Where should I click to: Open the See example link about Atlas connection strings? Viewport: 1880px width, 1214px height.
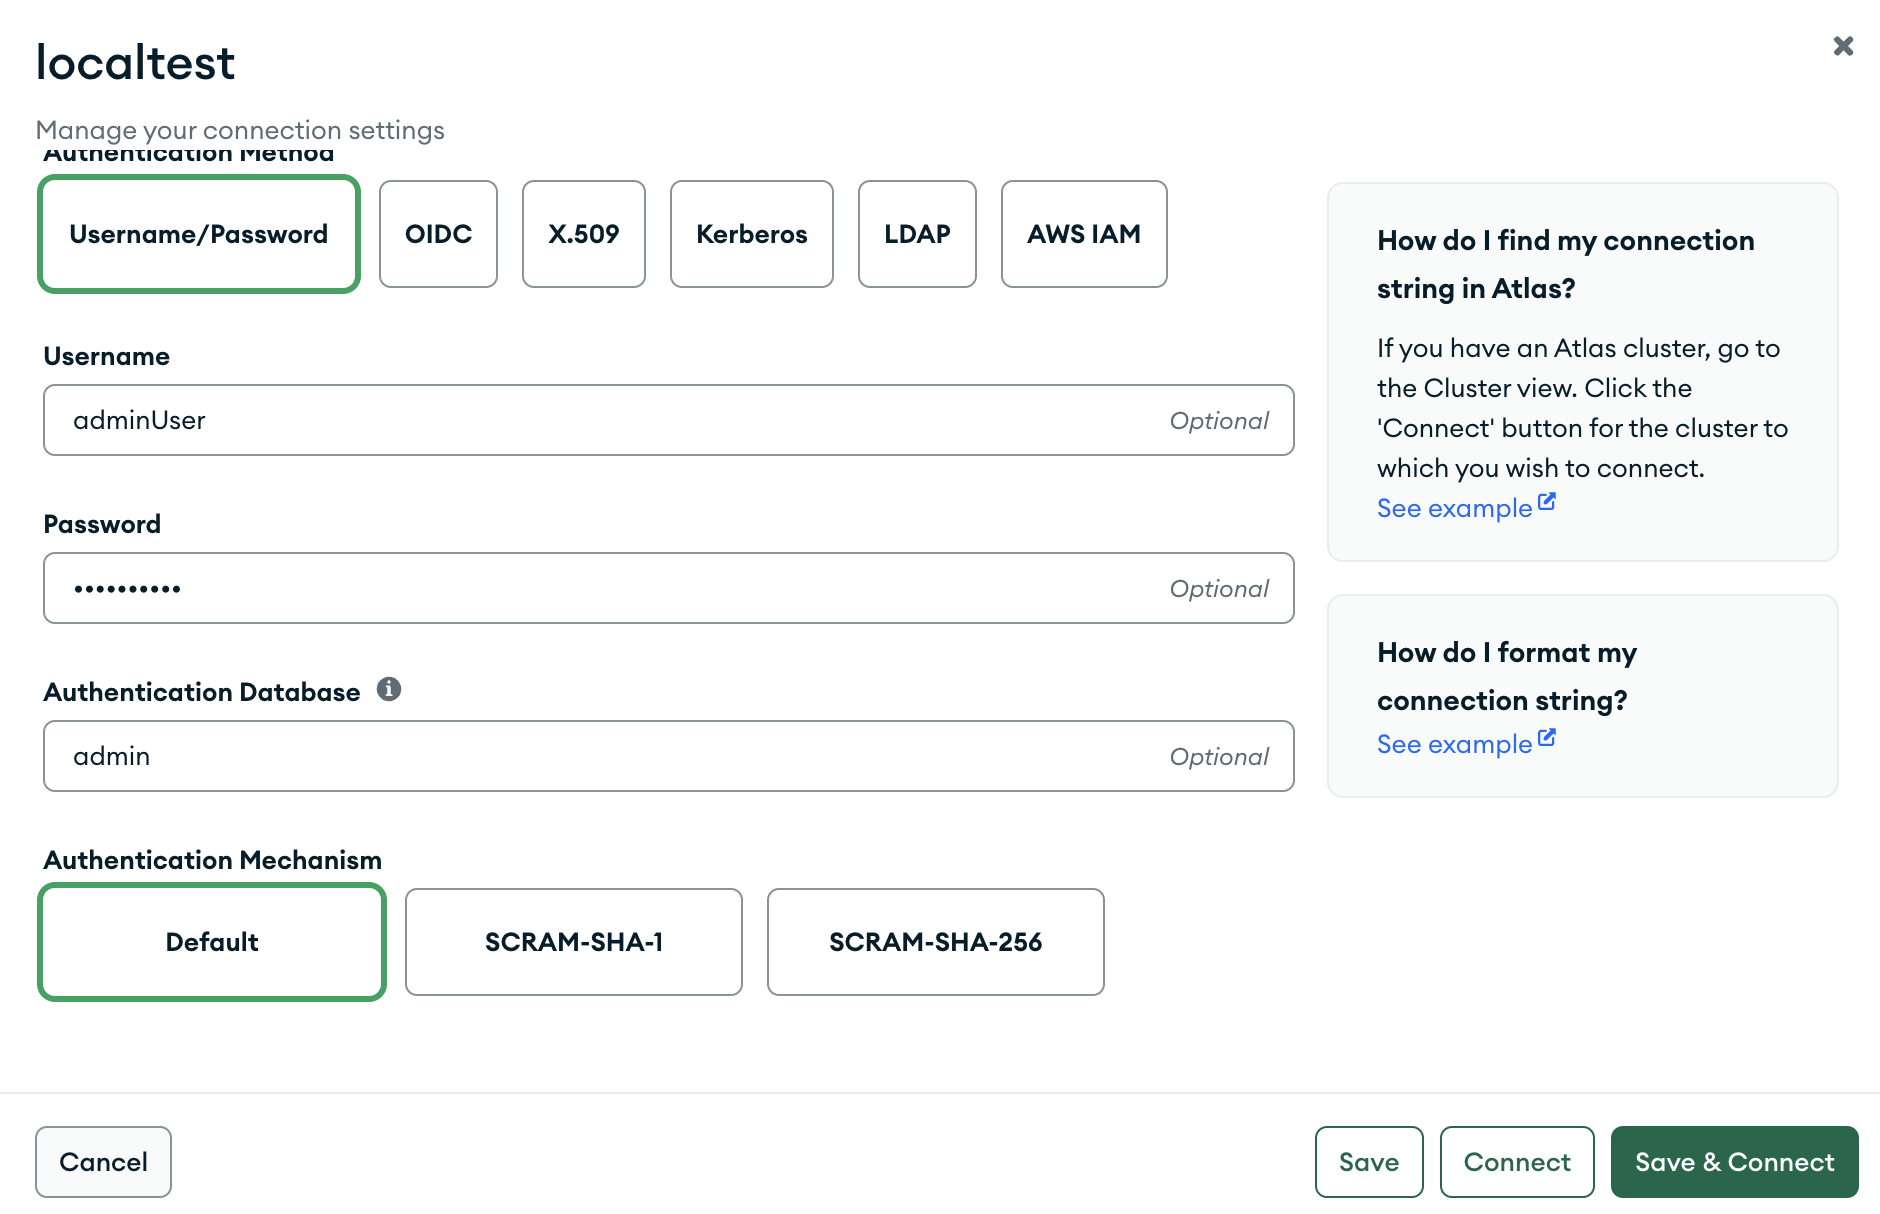(x=1451, y=508)
